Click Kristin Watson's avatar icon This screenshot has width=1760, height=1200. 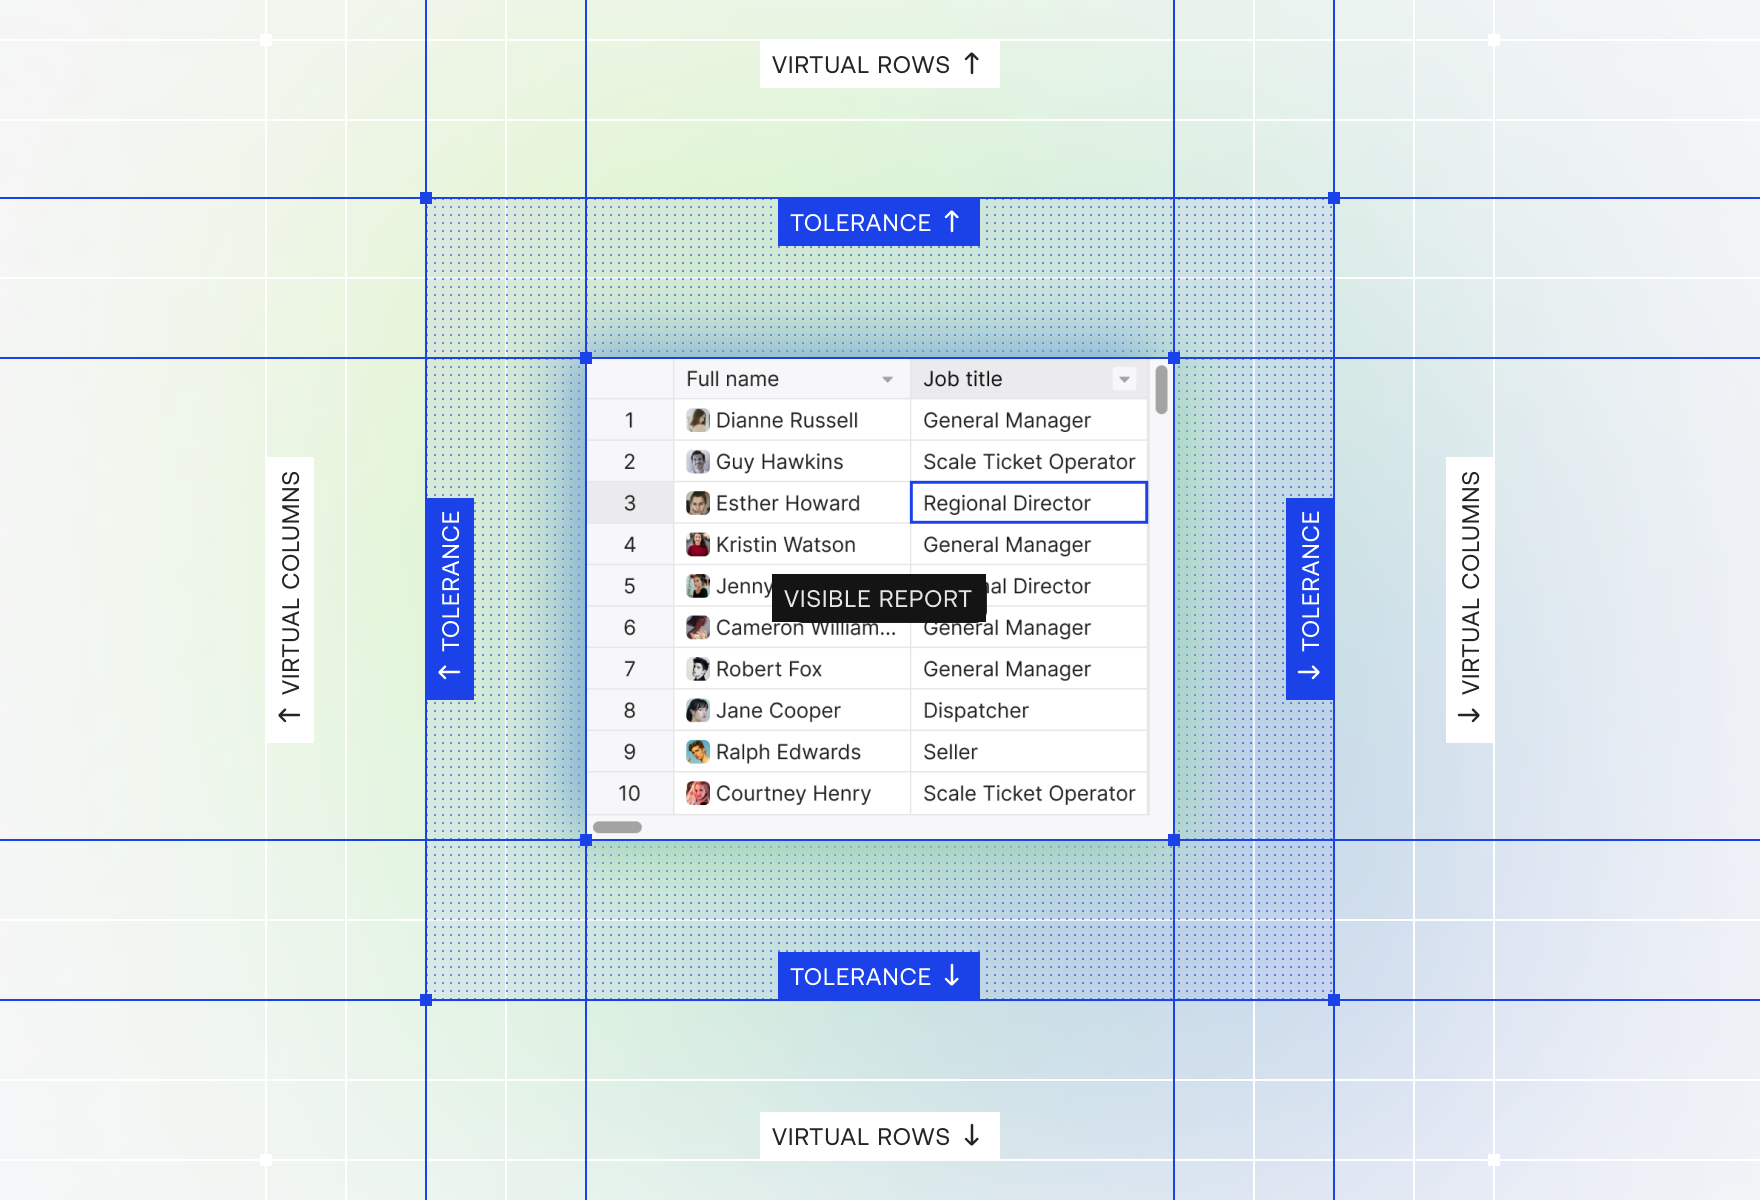coord(698,545)
